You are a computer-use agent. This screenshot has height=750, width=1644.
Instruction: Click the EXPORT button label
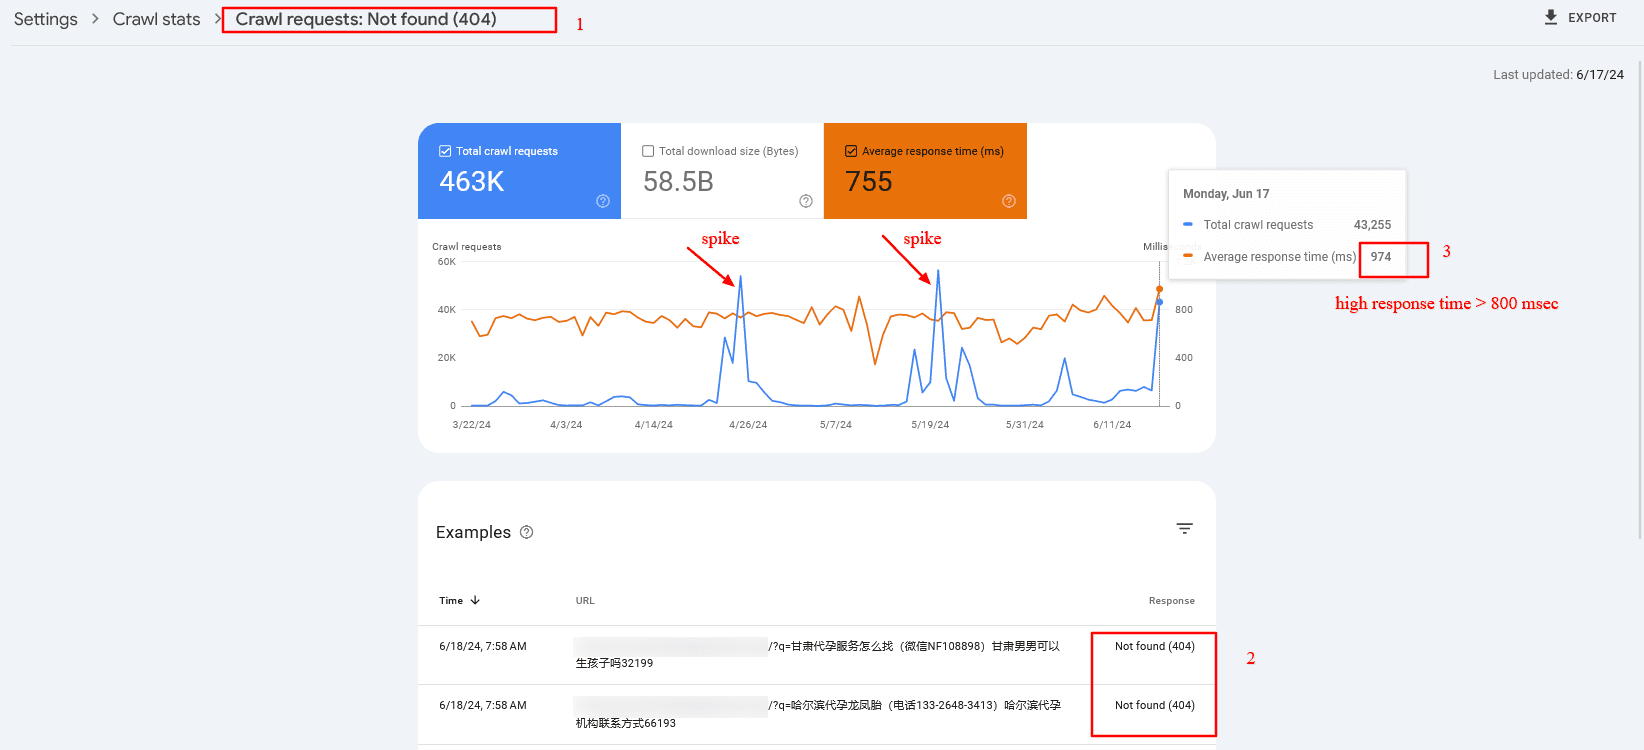(x=1592, y=18)
